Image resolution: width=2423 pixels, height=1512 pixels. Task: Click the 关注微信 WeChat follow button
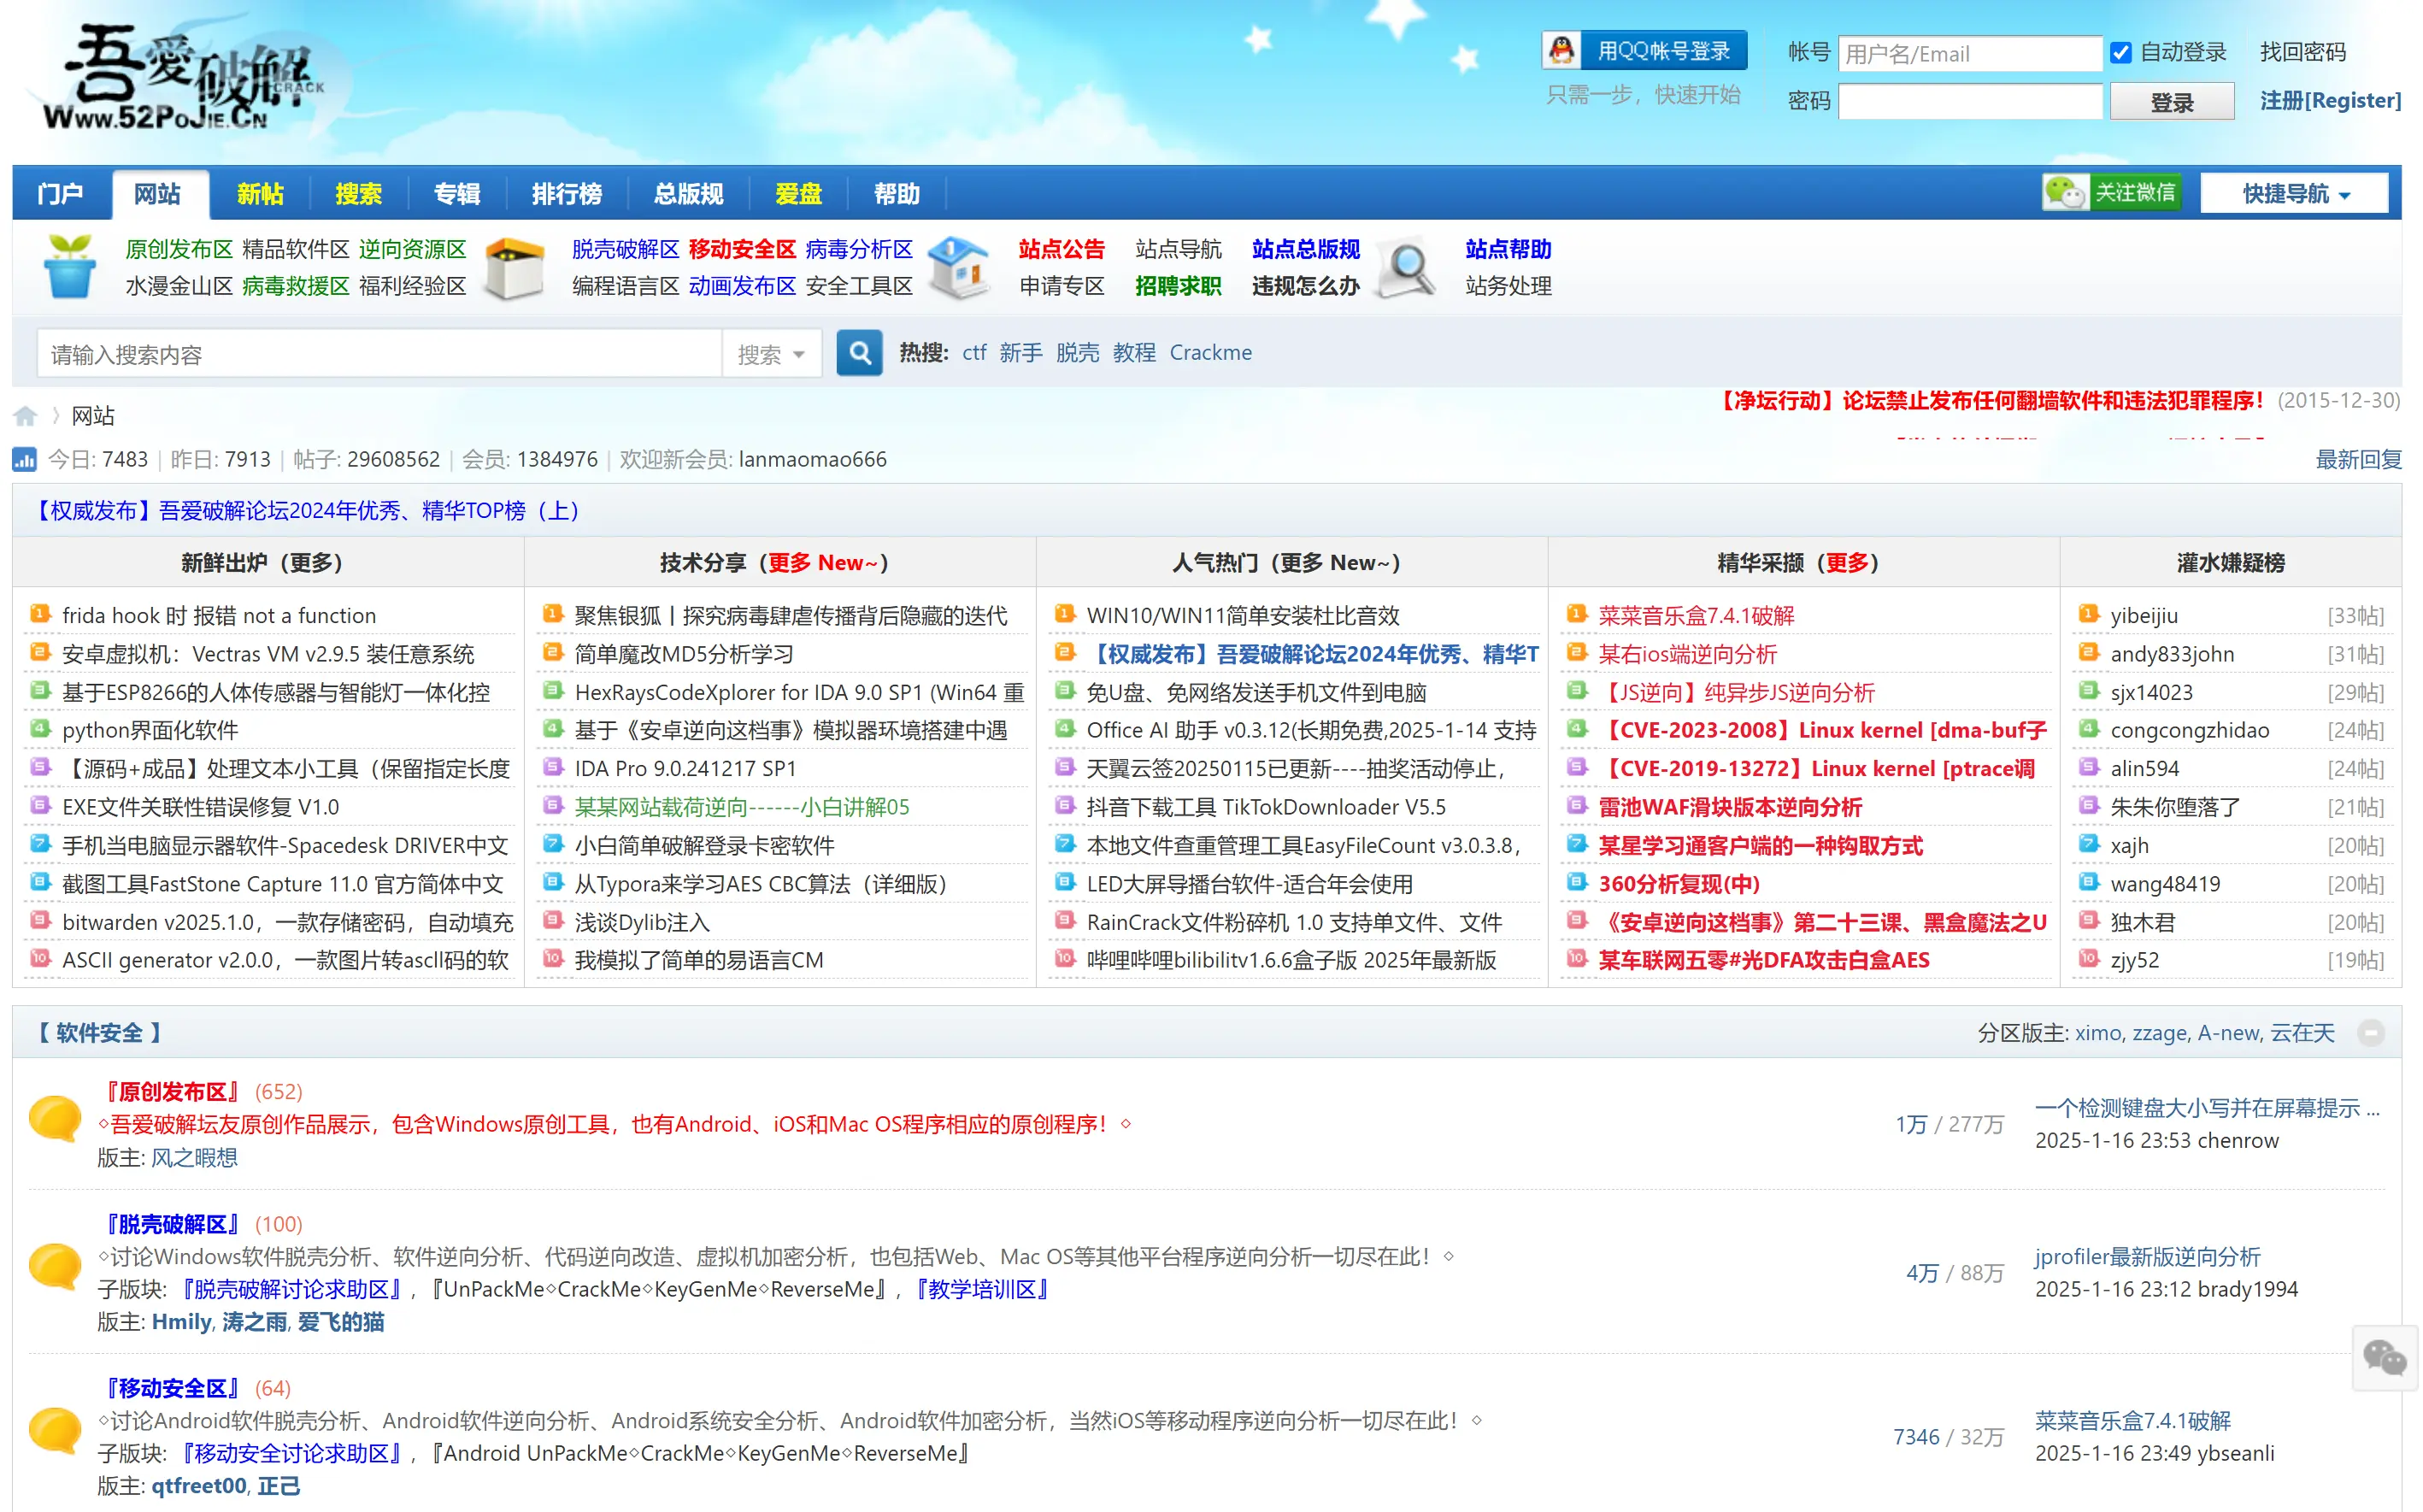pos(2111,193)
